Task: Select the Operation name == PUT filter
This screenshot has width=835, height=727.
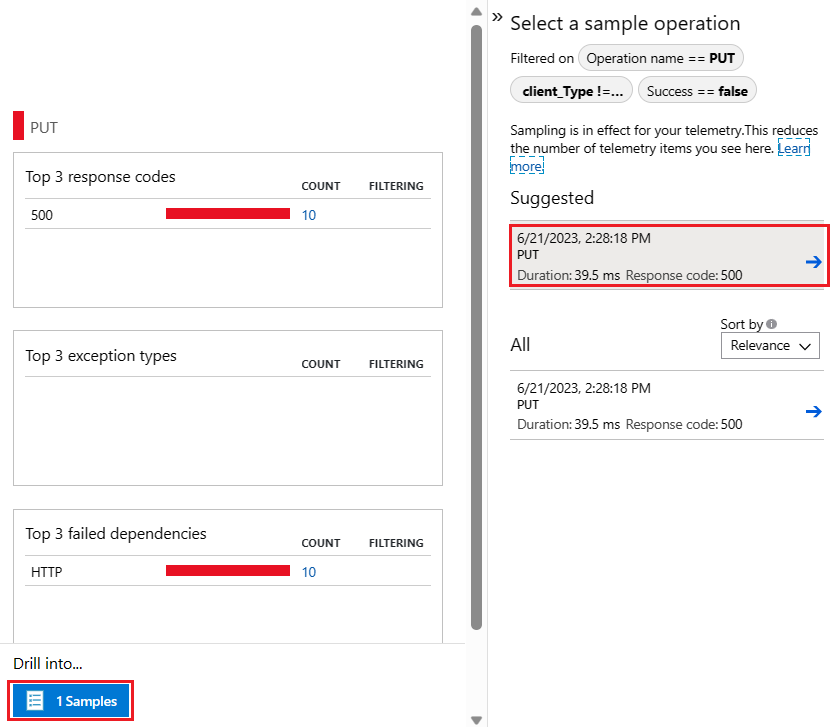Action: (660, 58)
